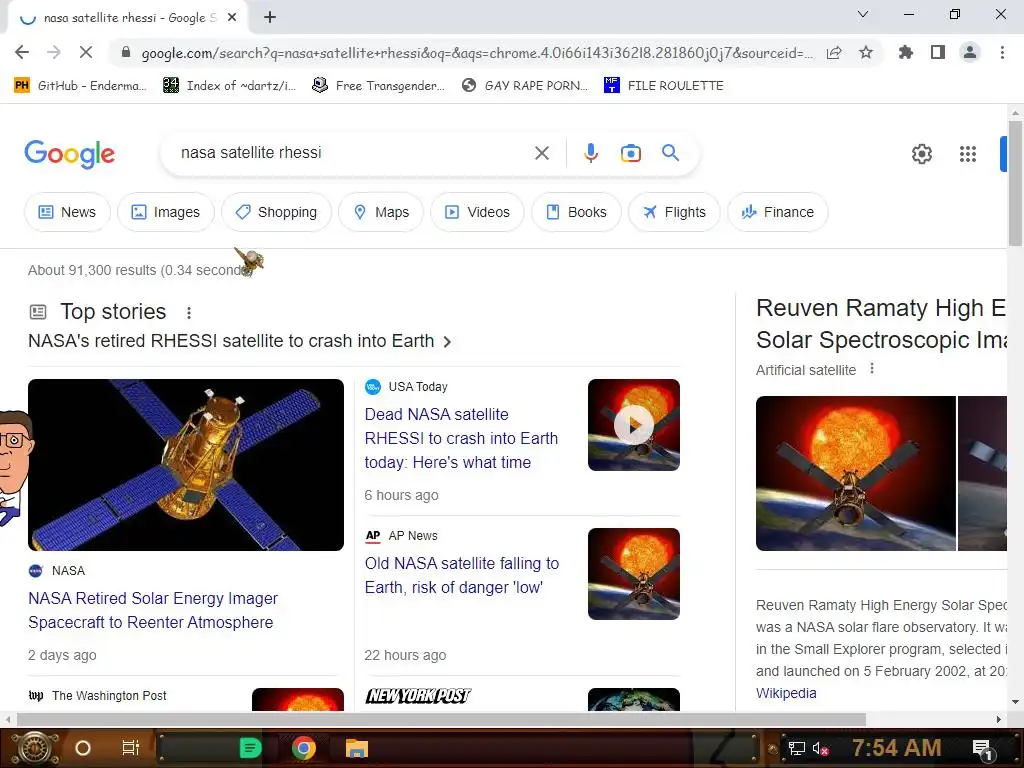
Task: Clear the Google search box
Action: point(541,153)
